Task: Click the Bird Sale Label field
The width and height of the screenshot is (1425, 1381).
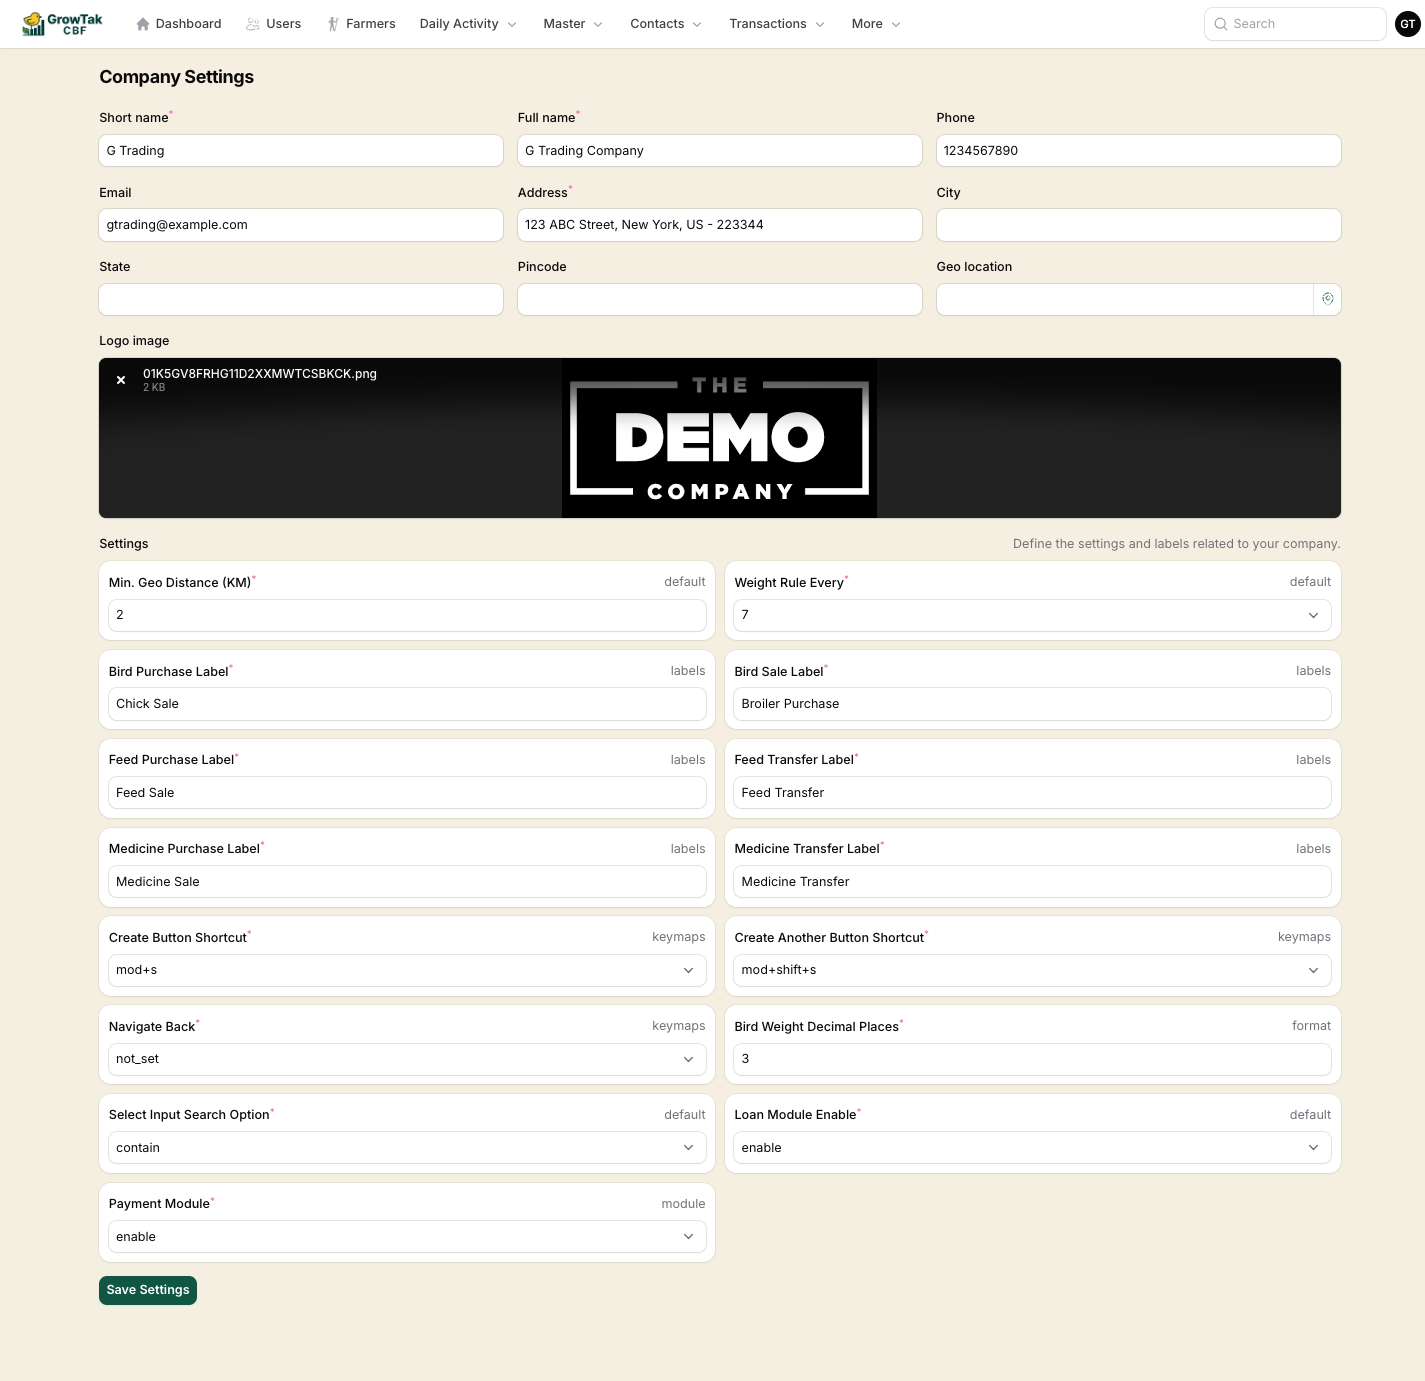Action: click(x=1032, y=704)
